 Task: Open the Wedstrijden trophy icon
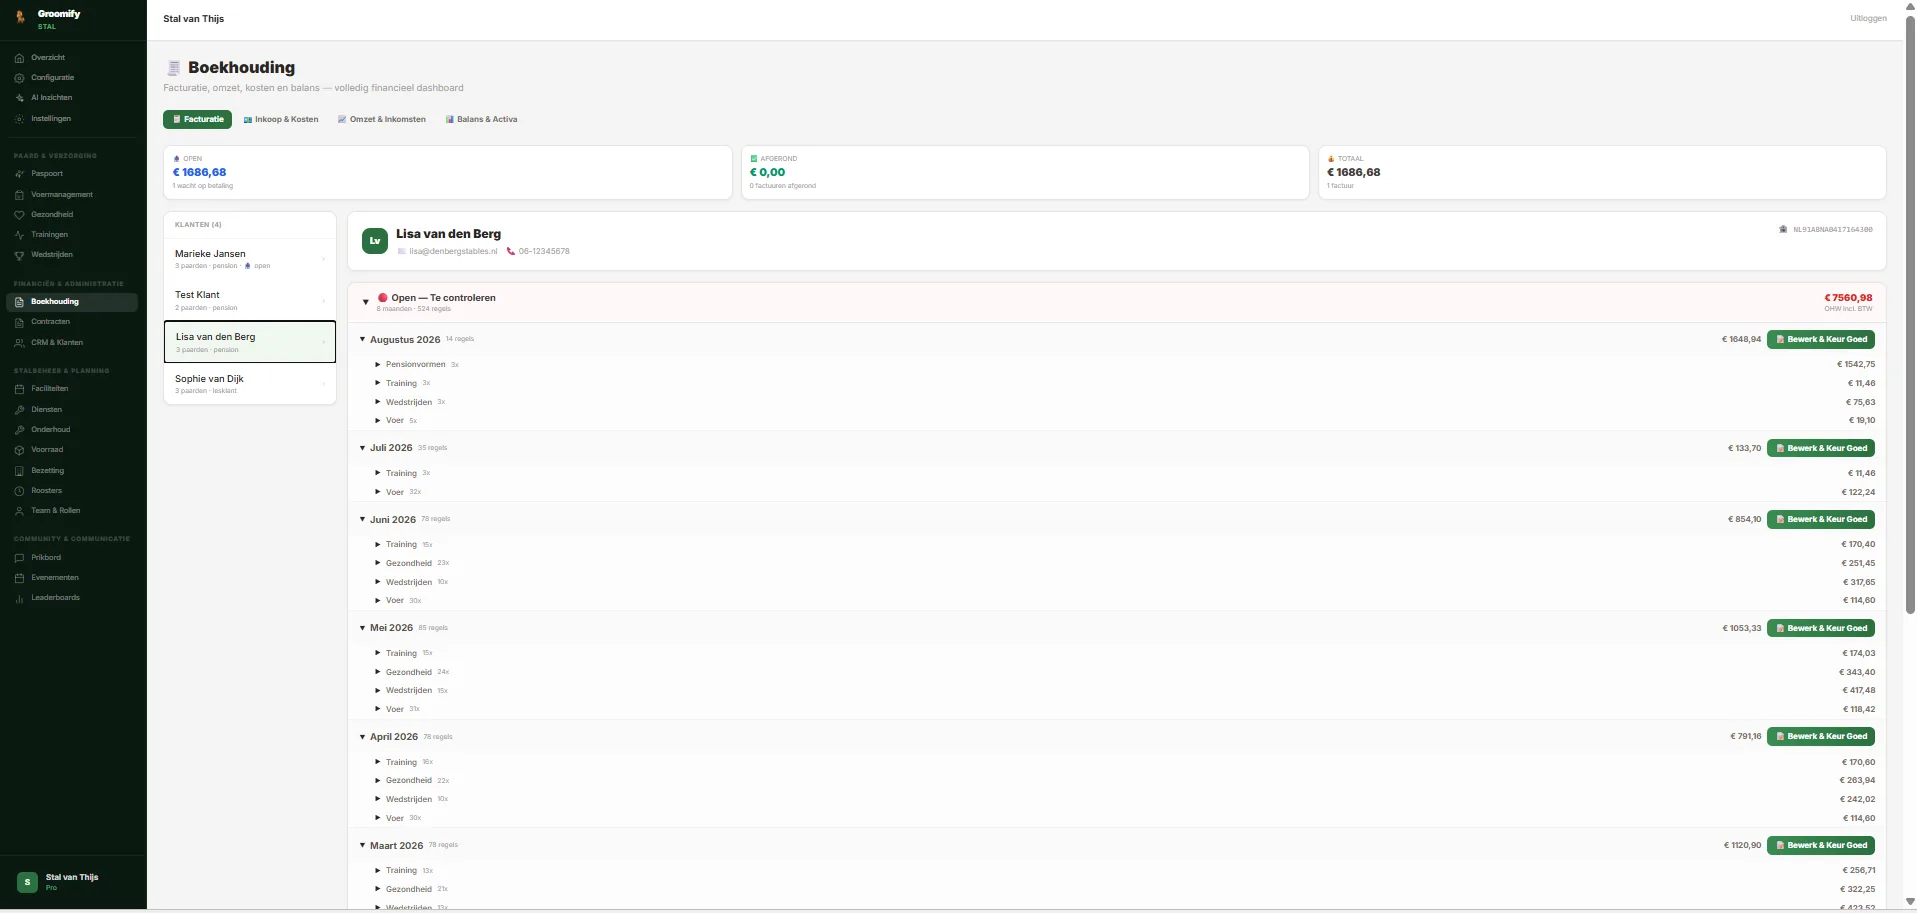[x=19, y=255]
